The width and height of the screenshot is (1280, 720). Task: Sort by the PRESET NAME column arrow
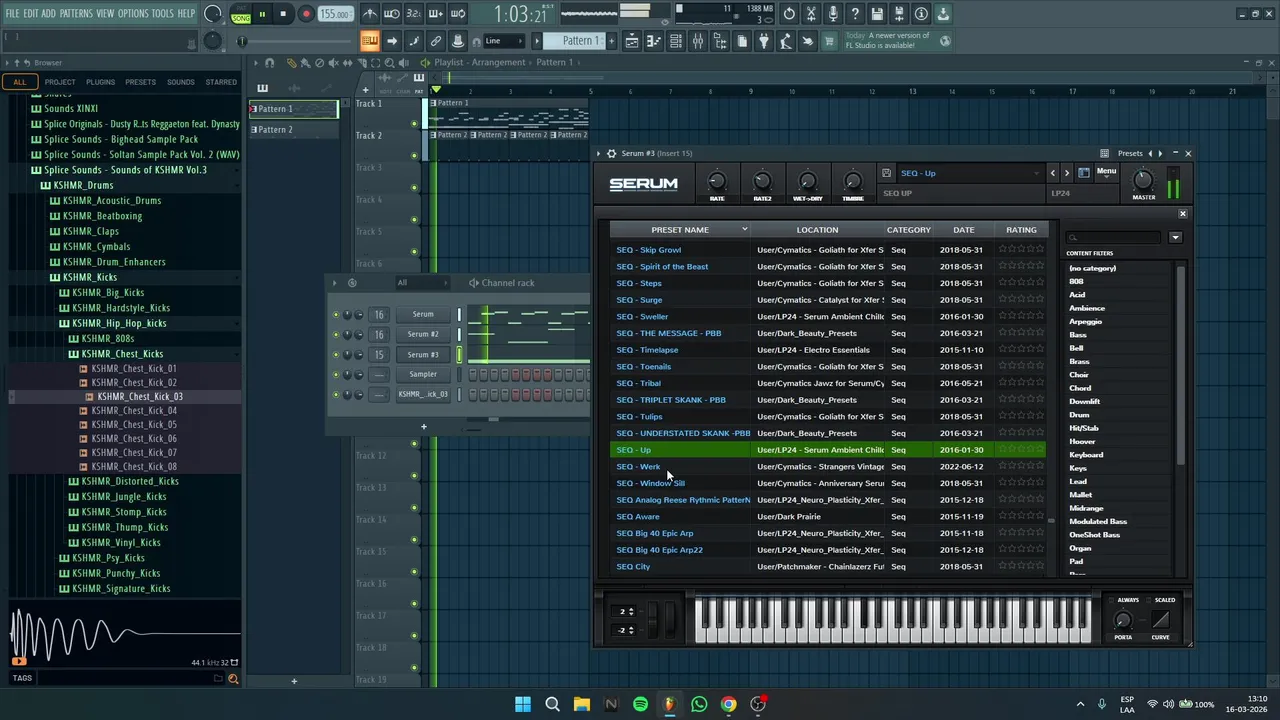(744, 230)
